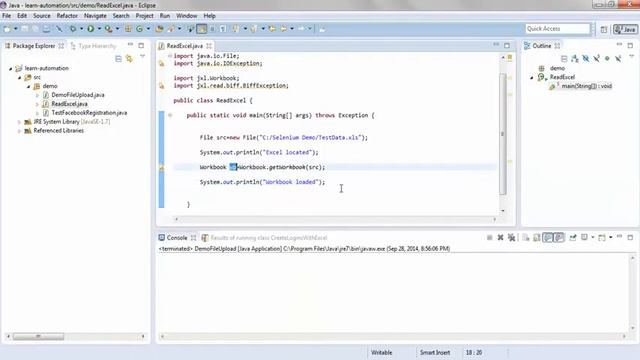Click the New file wizard toolbar icon
Image resolution: width=640 pixels, height=360 pixels.
7,29
